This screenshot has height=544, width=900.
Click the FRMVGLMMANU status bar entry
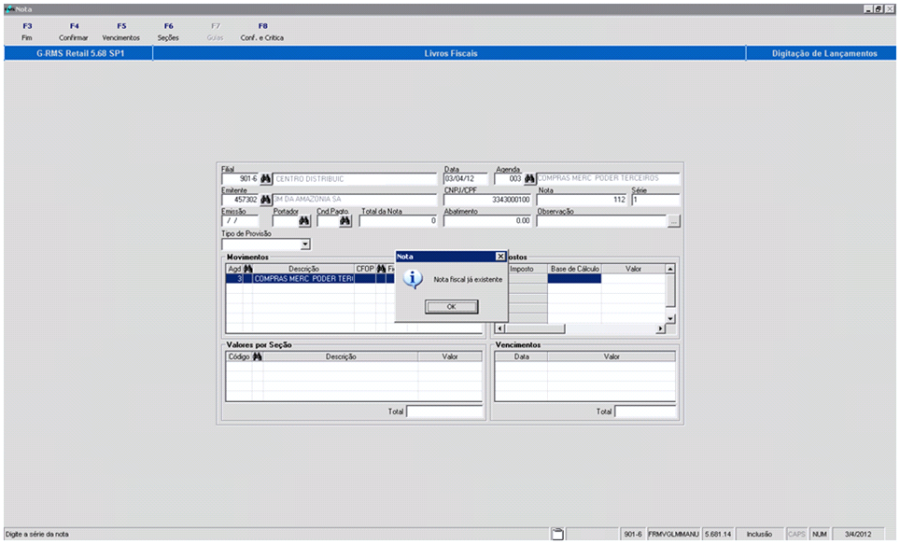[673, 534]
